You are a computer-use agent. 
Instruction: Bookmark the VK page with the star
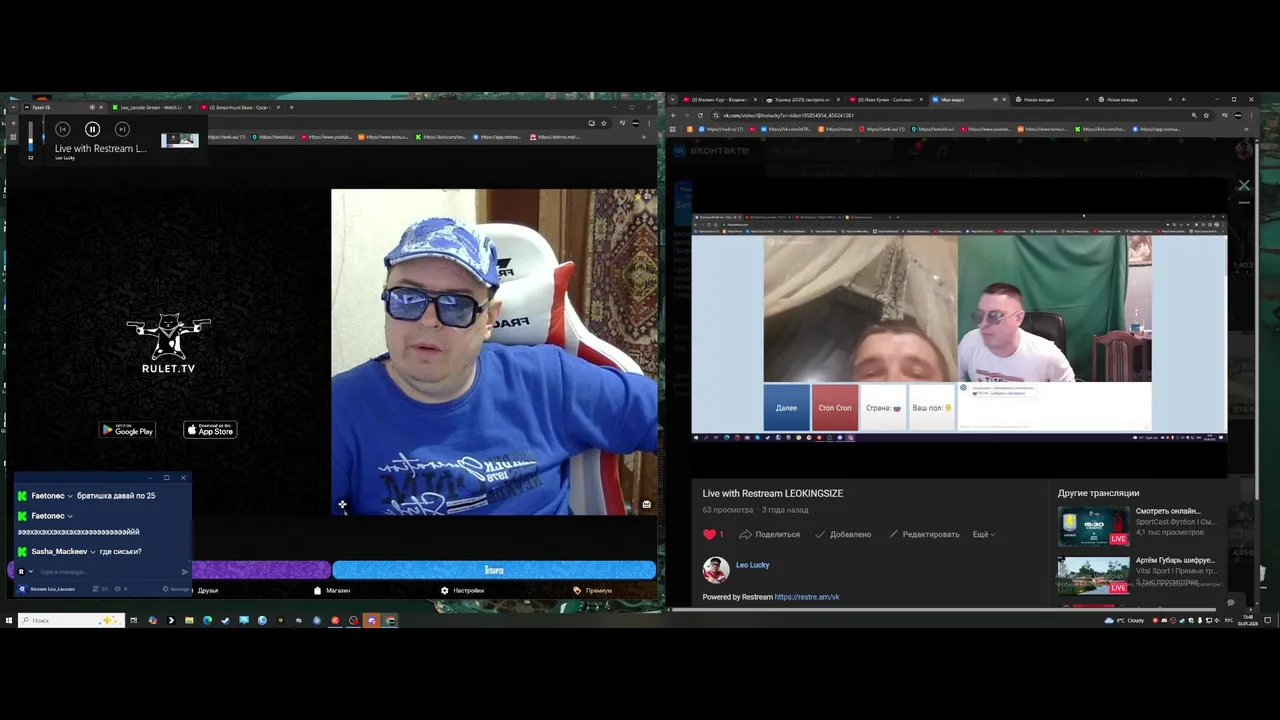pos(1208,115)
